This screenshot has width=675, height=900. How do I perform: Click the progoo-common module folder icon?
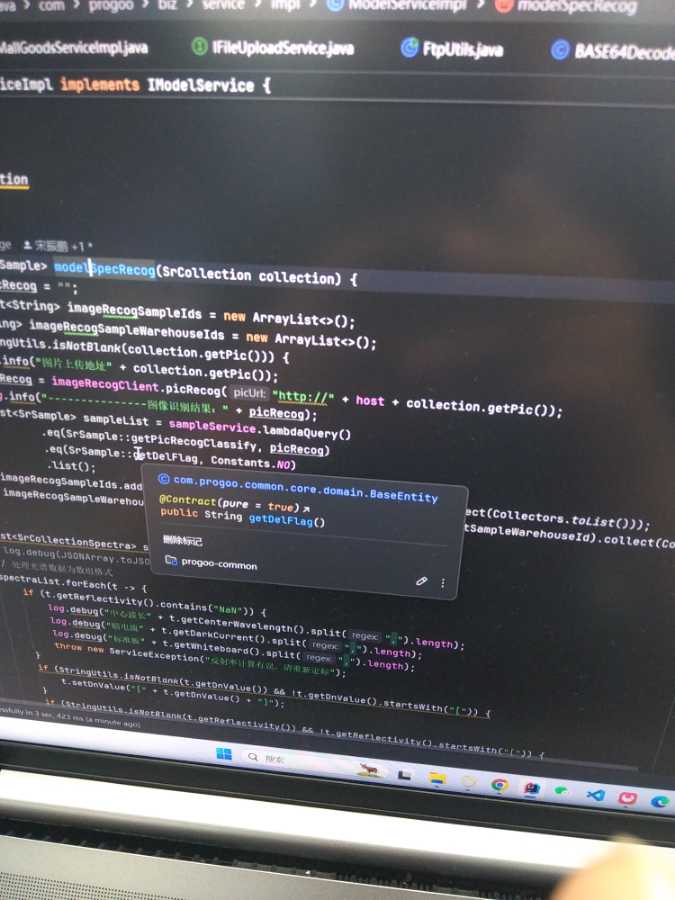170,562
